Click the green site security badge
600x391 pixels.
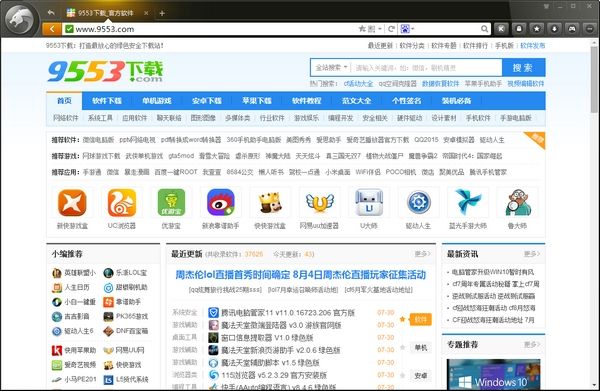coord(69,29)
